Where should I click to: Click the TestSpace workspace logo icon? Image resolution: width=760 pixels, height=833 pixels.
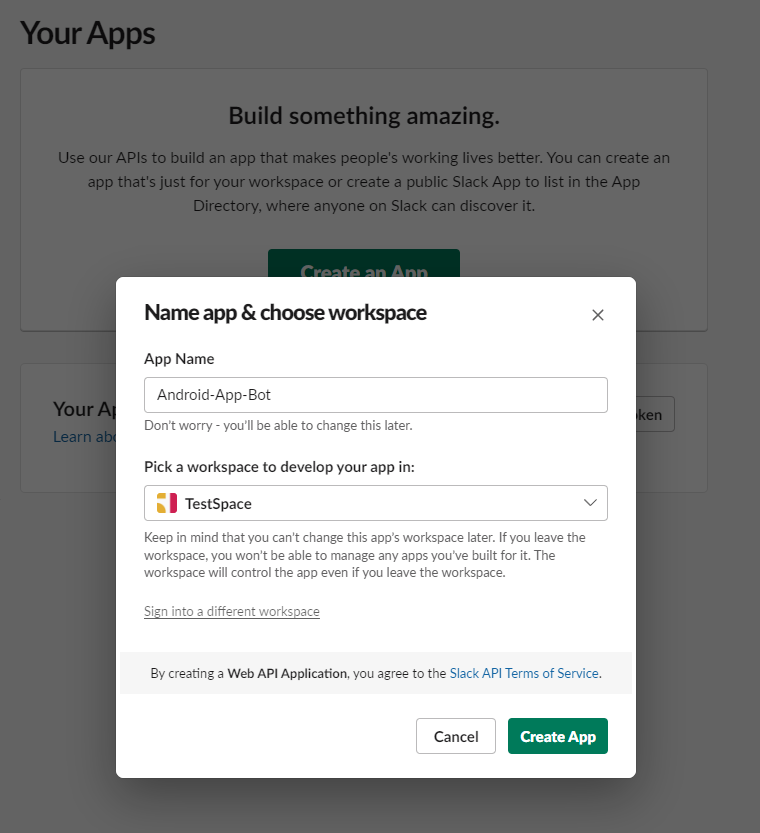[167, 503]
